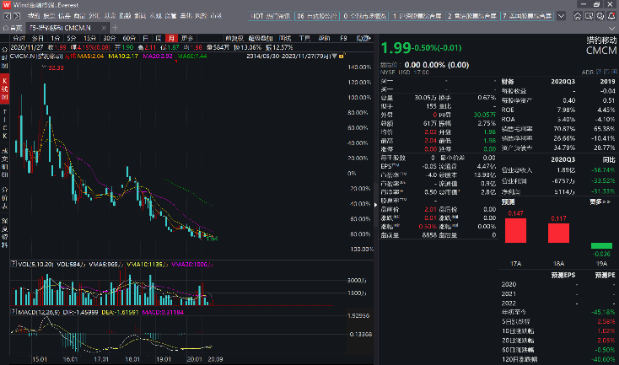Viewport: 619px width, 365px height.
Task: Click the red 17A EPS bar
Action: tap(516, 230)
